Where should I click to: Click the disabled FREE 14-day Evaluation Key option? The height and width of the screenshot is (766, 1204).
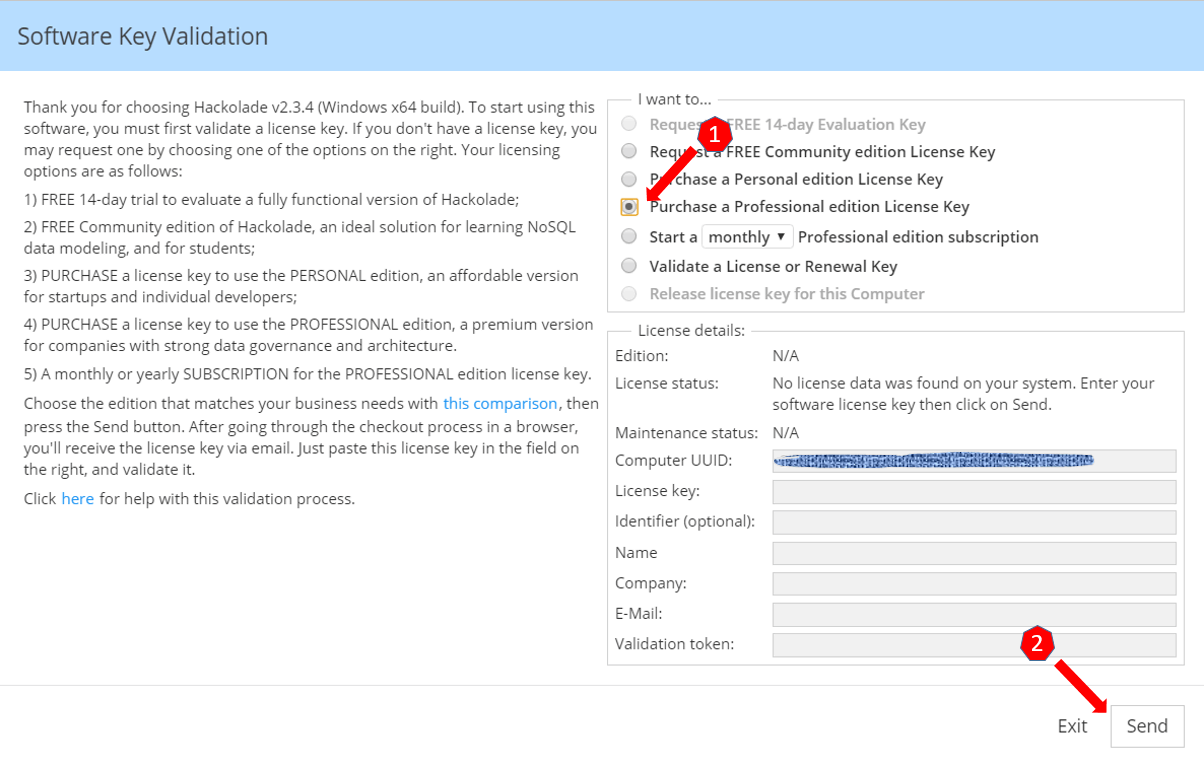pyautogui.click(x=629, y=123)
